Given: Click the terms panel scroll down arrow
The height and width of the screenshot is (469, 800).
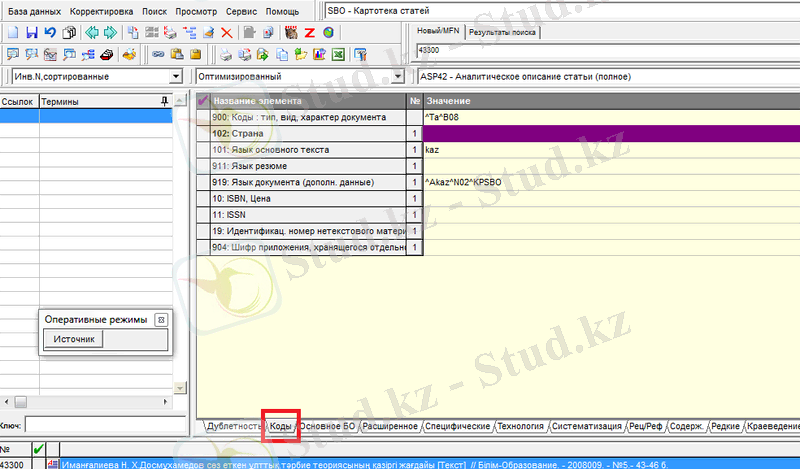Looking at the screenshot, I should pyautogui.click(x=180, y=388).
